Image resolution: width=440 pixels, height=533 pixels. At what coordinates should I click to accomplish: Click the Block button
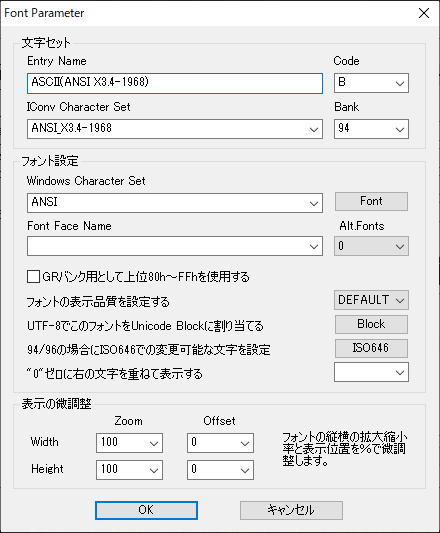(x=371, y=324)
